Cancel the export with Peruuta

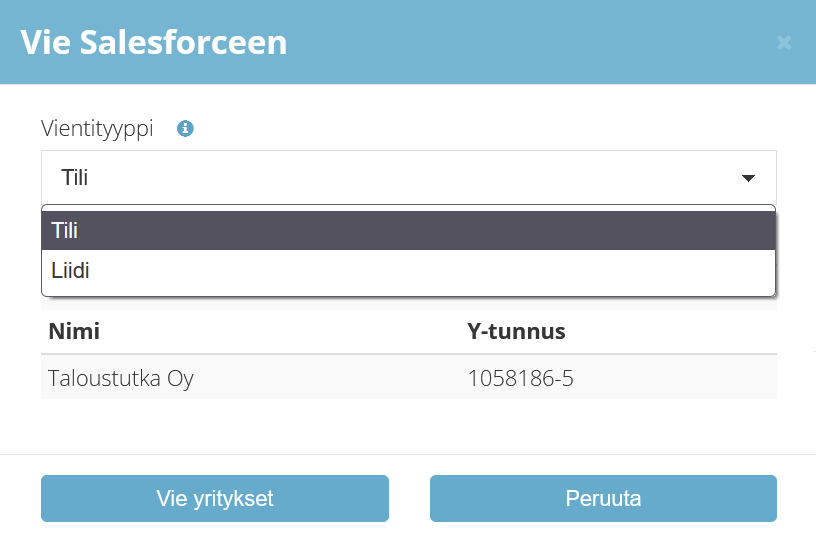pos(603,498)
